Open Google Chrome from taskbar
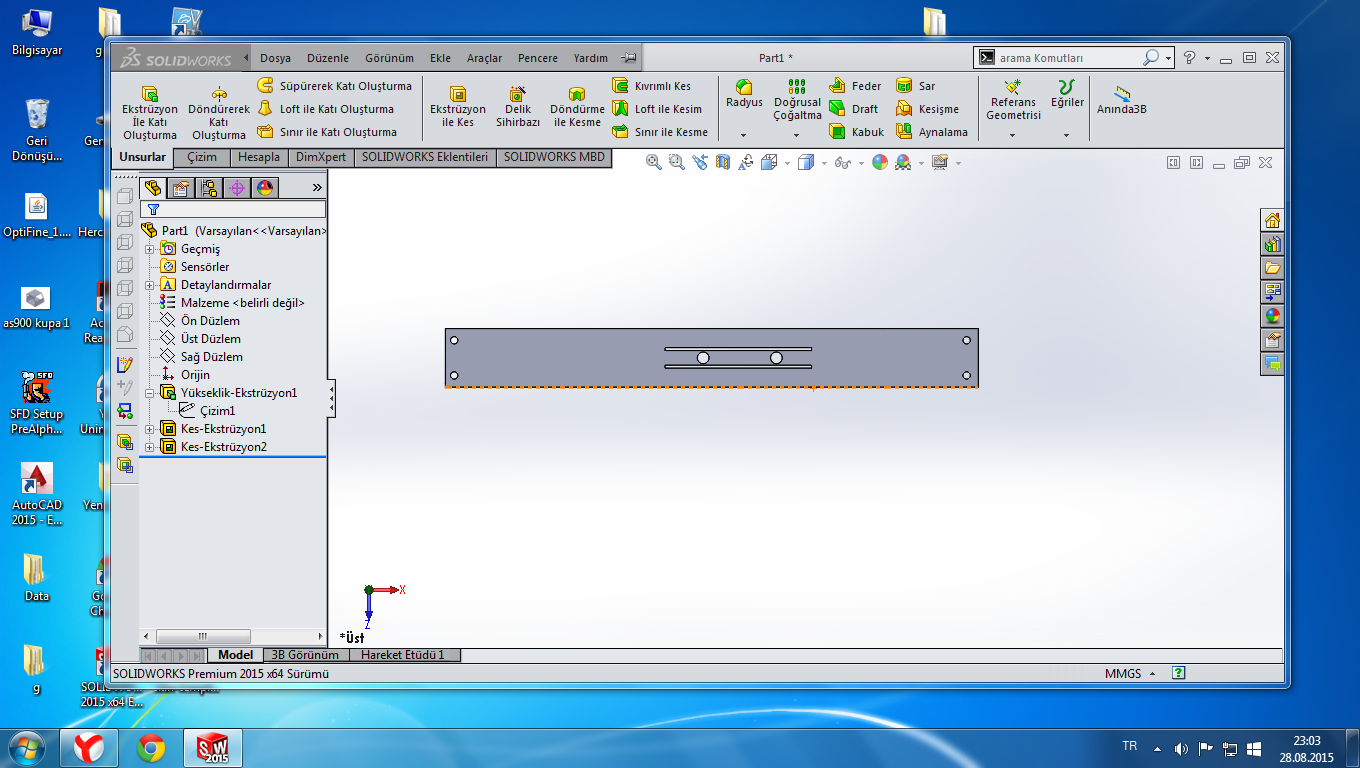Image resolution: width=1360 pixels, height=768 pixels. [151, 747]
